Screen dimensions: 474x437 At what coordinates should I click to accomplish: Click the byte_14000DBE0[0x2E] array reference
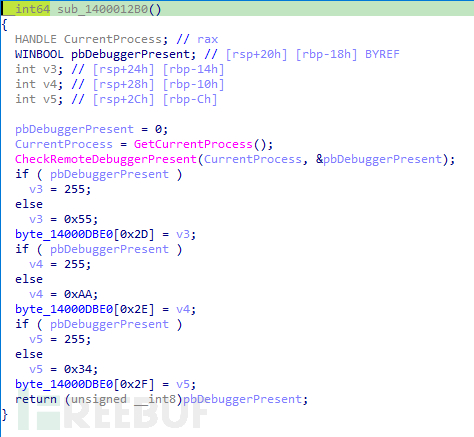[85, 309]
